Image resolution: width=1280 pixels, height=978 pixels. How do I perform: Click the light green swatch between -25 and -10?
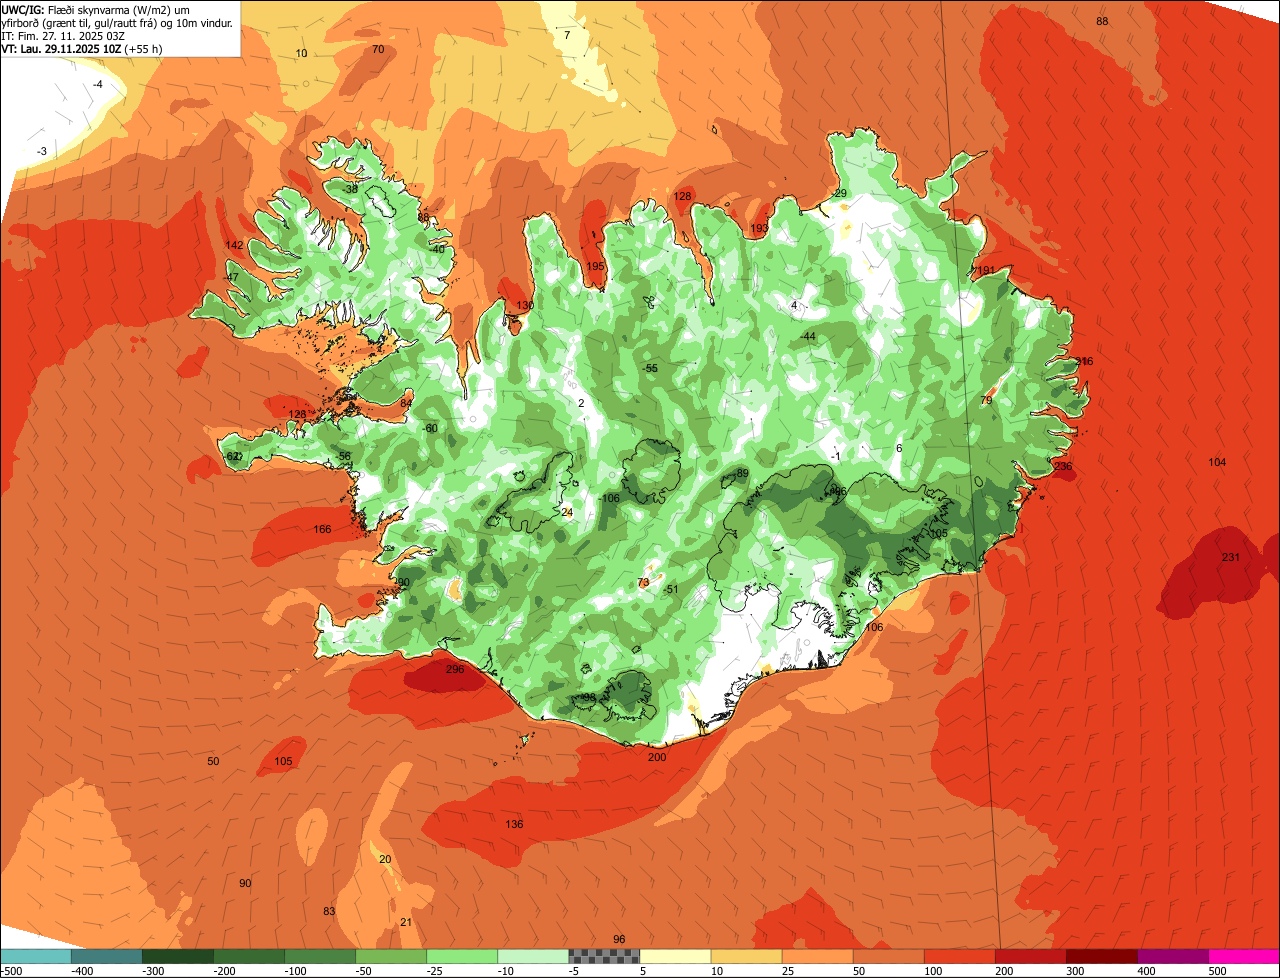[462, 956]
